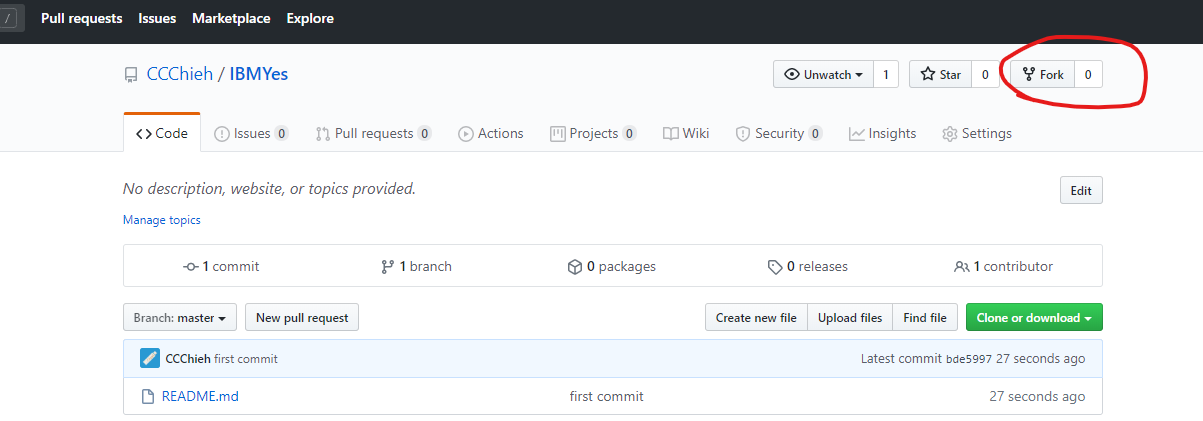
Task: Open 'first commit' message in README.md row
Action: (607, 396)
